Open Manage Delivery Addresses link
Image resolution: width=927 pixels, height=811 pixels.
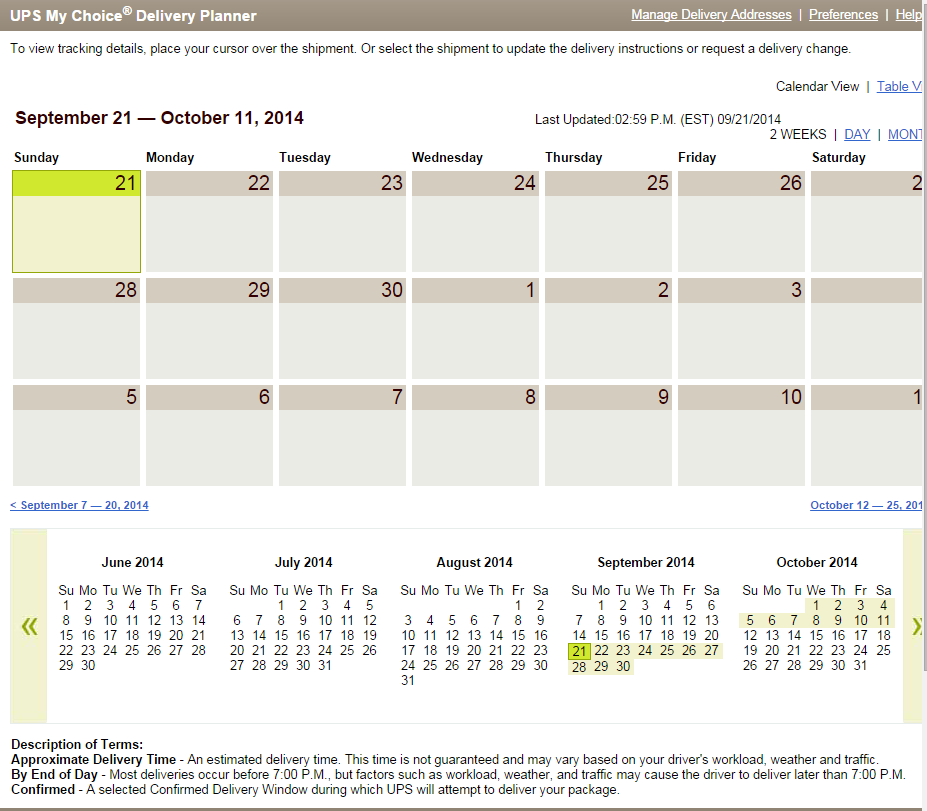(x=711, y=15)
